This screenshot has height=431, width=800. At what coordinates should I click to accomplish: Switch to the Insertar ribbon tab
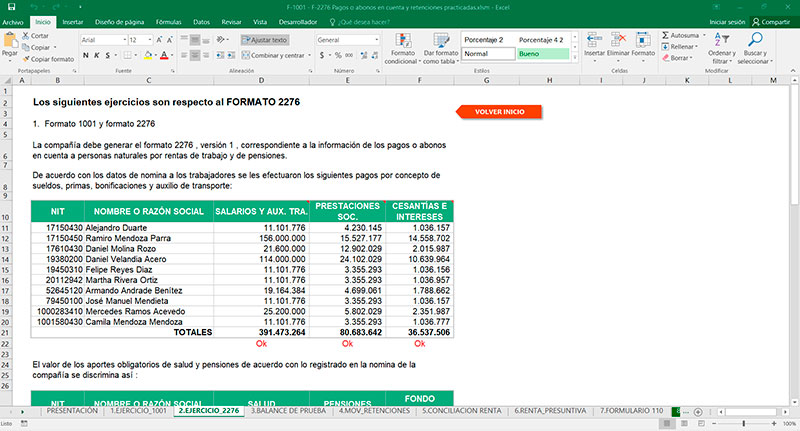click(73, 22)
